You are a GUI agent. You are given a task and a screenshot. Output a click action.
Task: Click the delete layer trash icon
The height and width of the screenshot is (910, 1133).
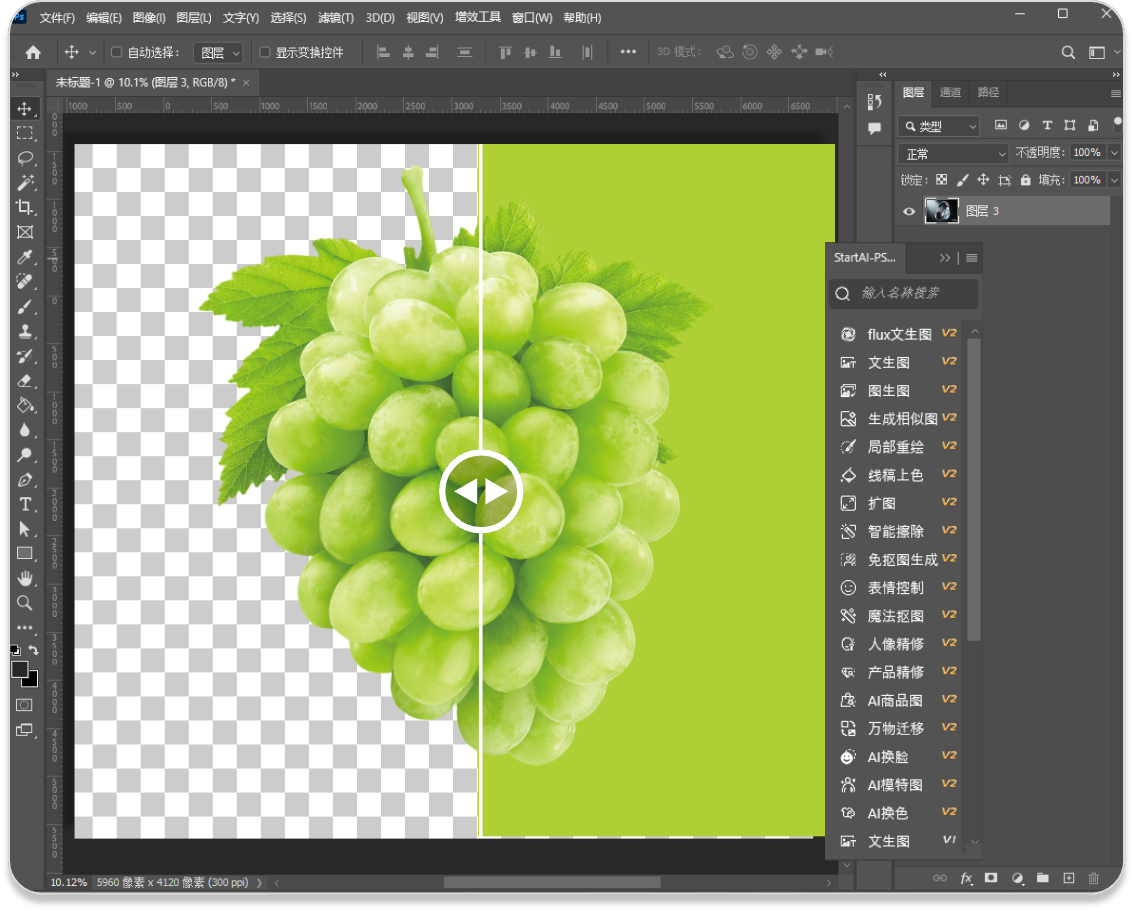point(1093,878)
